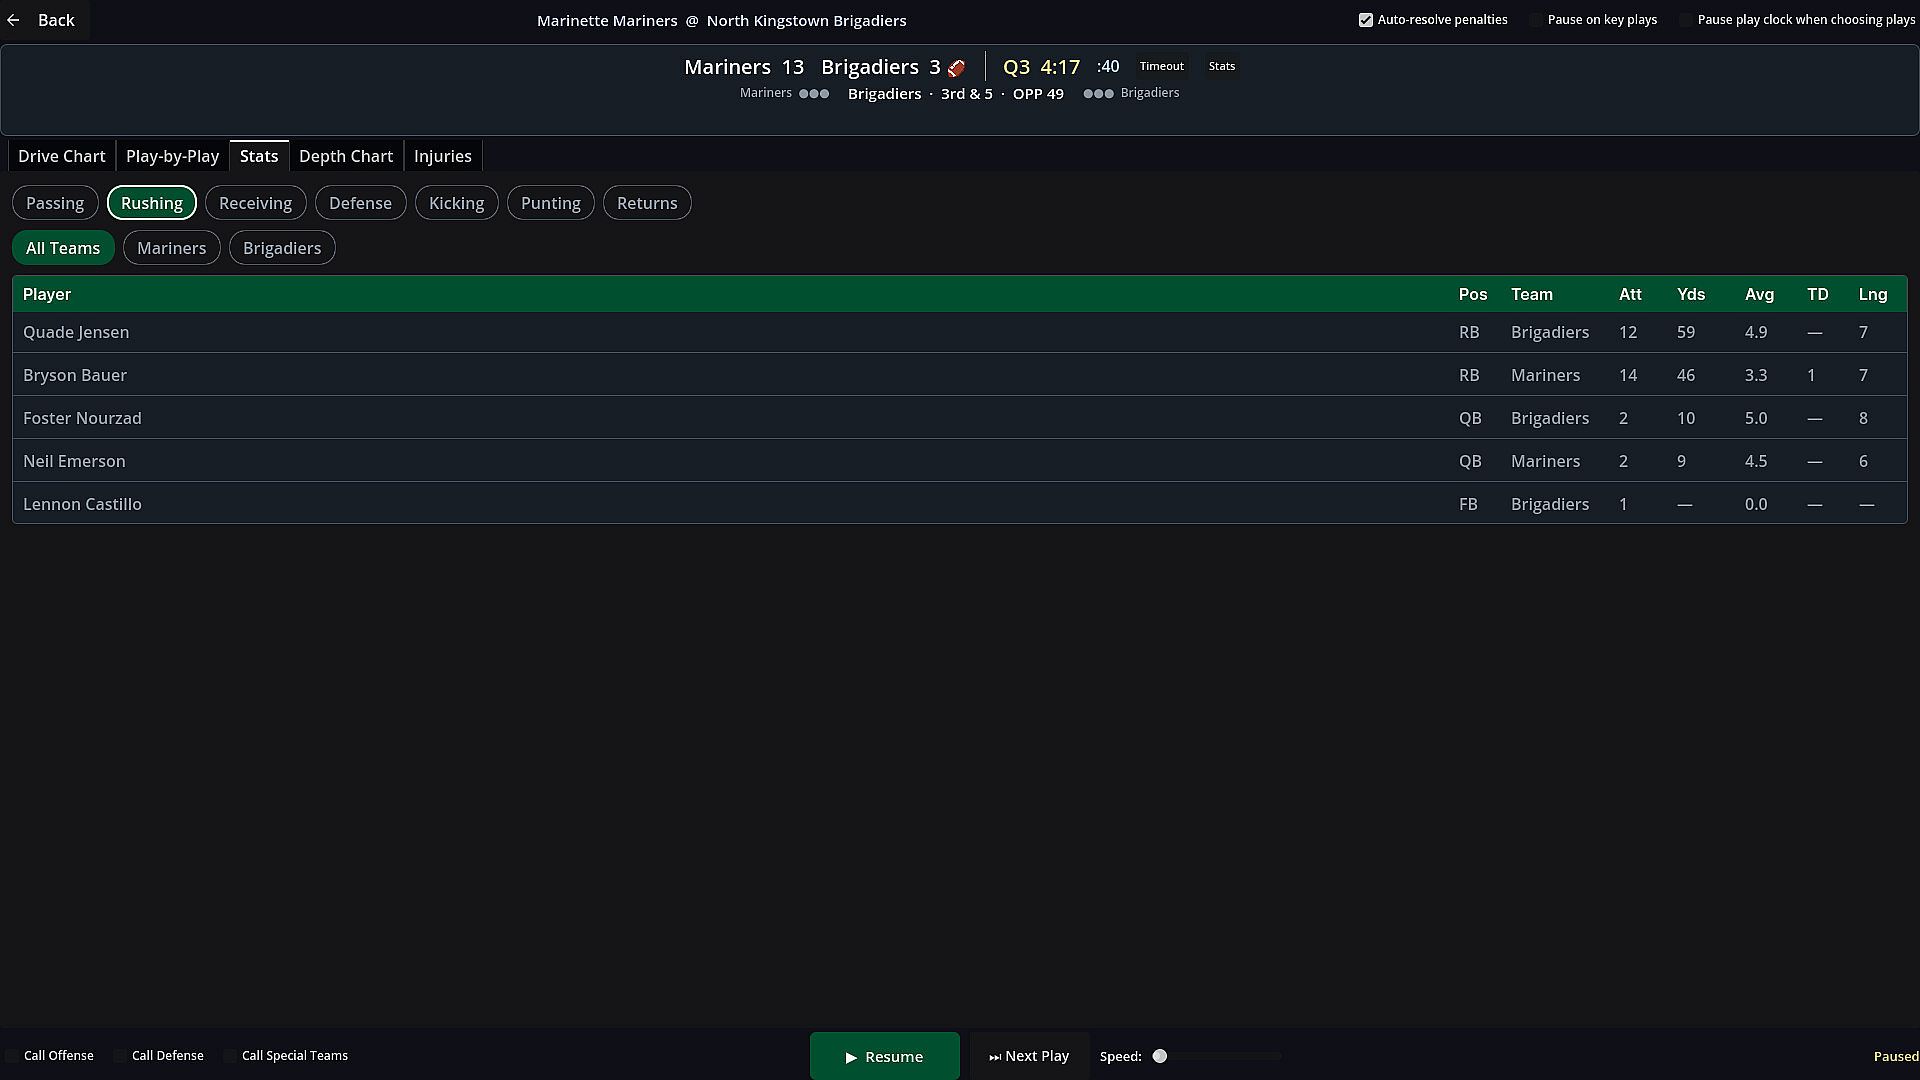Image resolution: width=1920 pixels, height=1080 pixels.
Task: Check the Call Special Teams option
Action: pos(230,1056)
